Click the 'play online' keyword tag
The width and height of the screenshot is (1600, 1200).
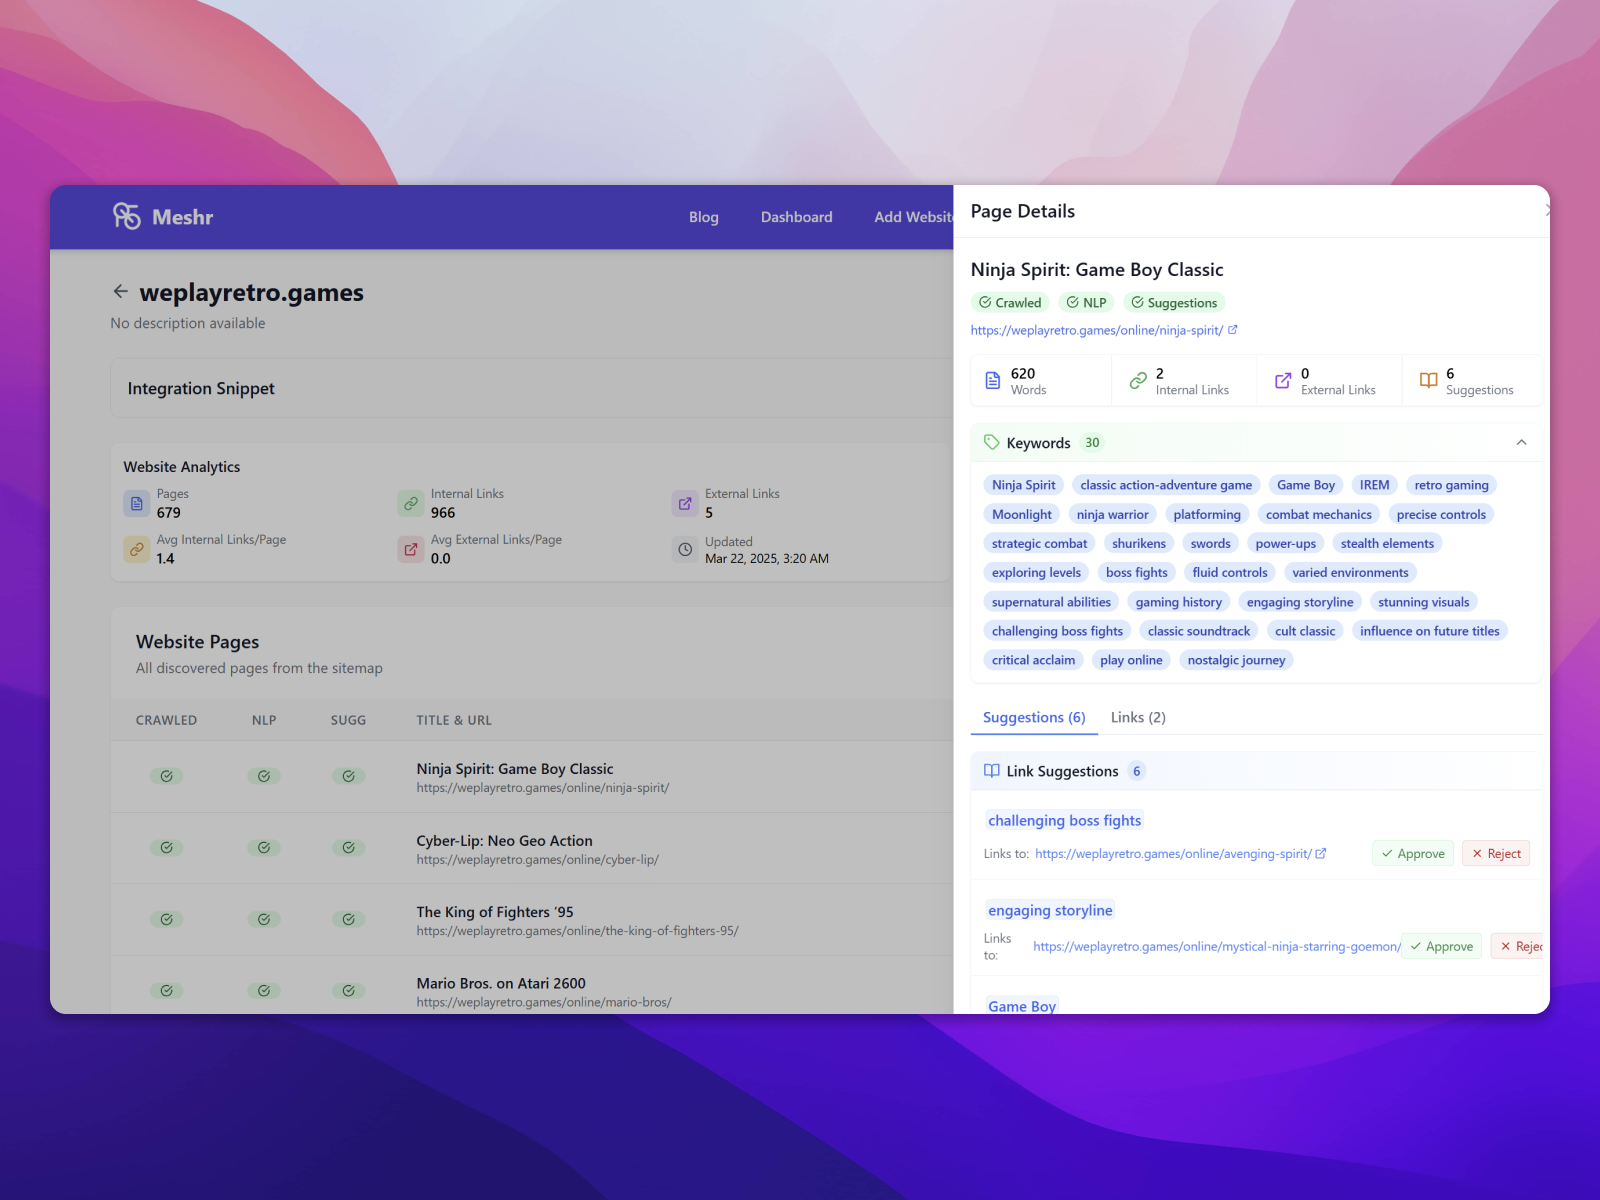[1131, 660]
